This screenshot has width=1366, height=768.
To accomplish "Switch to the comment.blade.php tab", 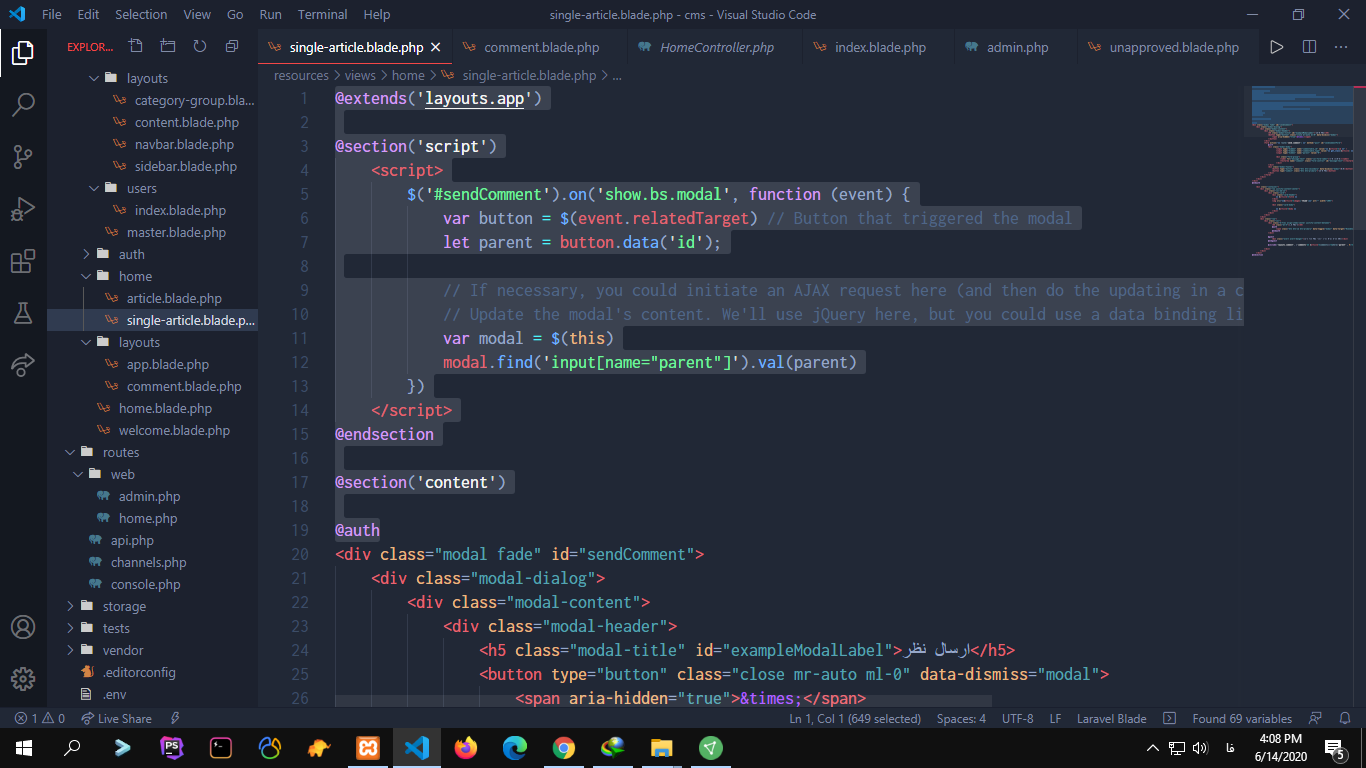I will [x=540, y=47].
